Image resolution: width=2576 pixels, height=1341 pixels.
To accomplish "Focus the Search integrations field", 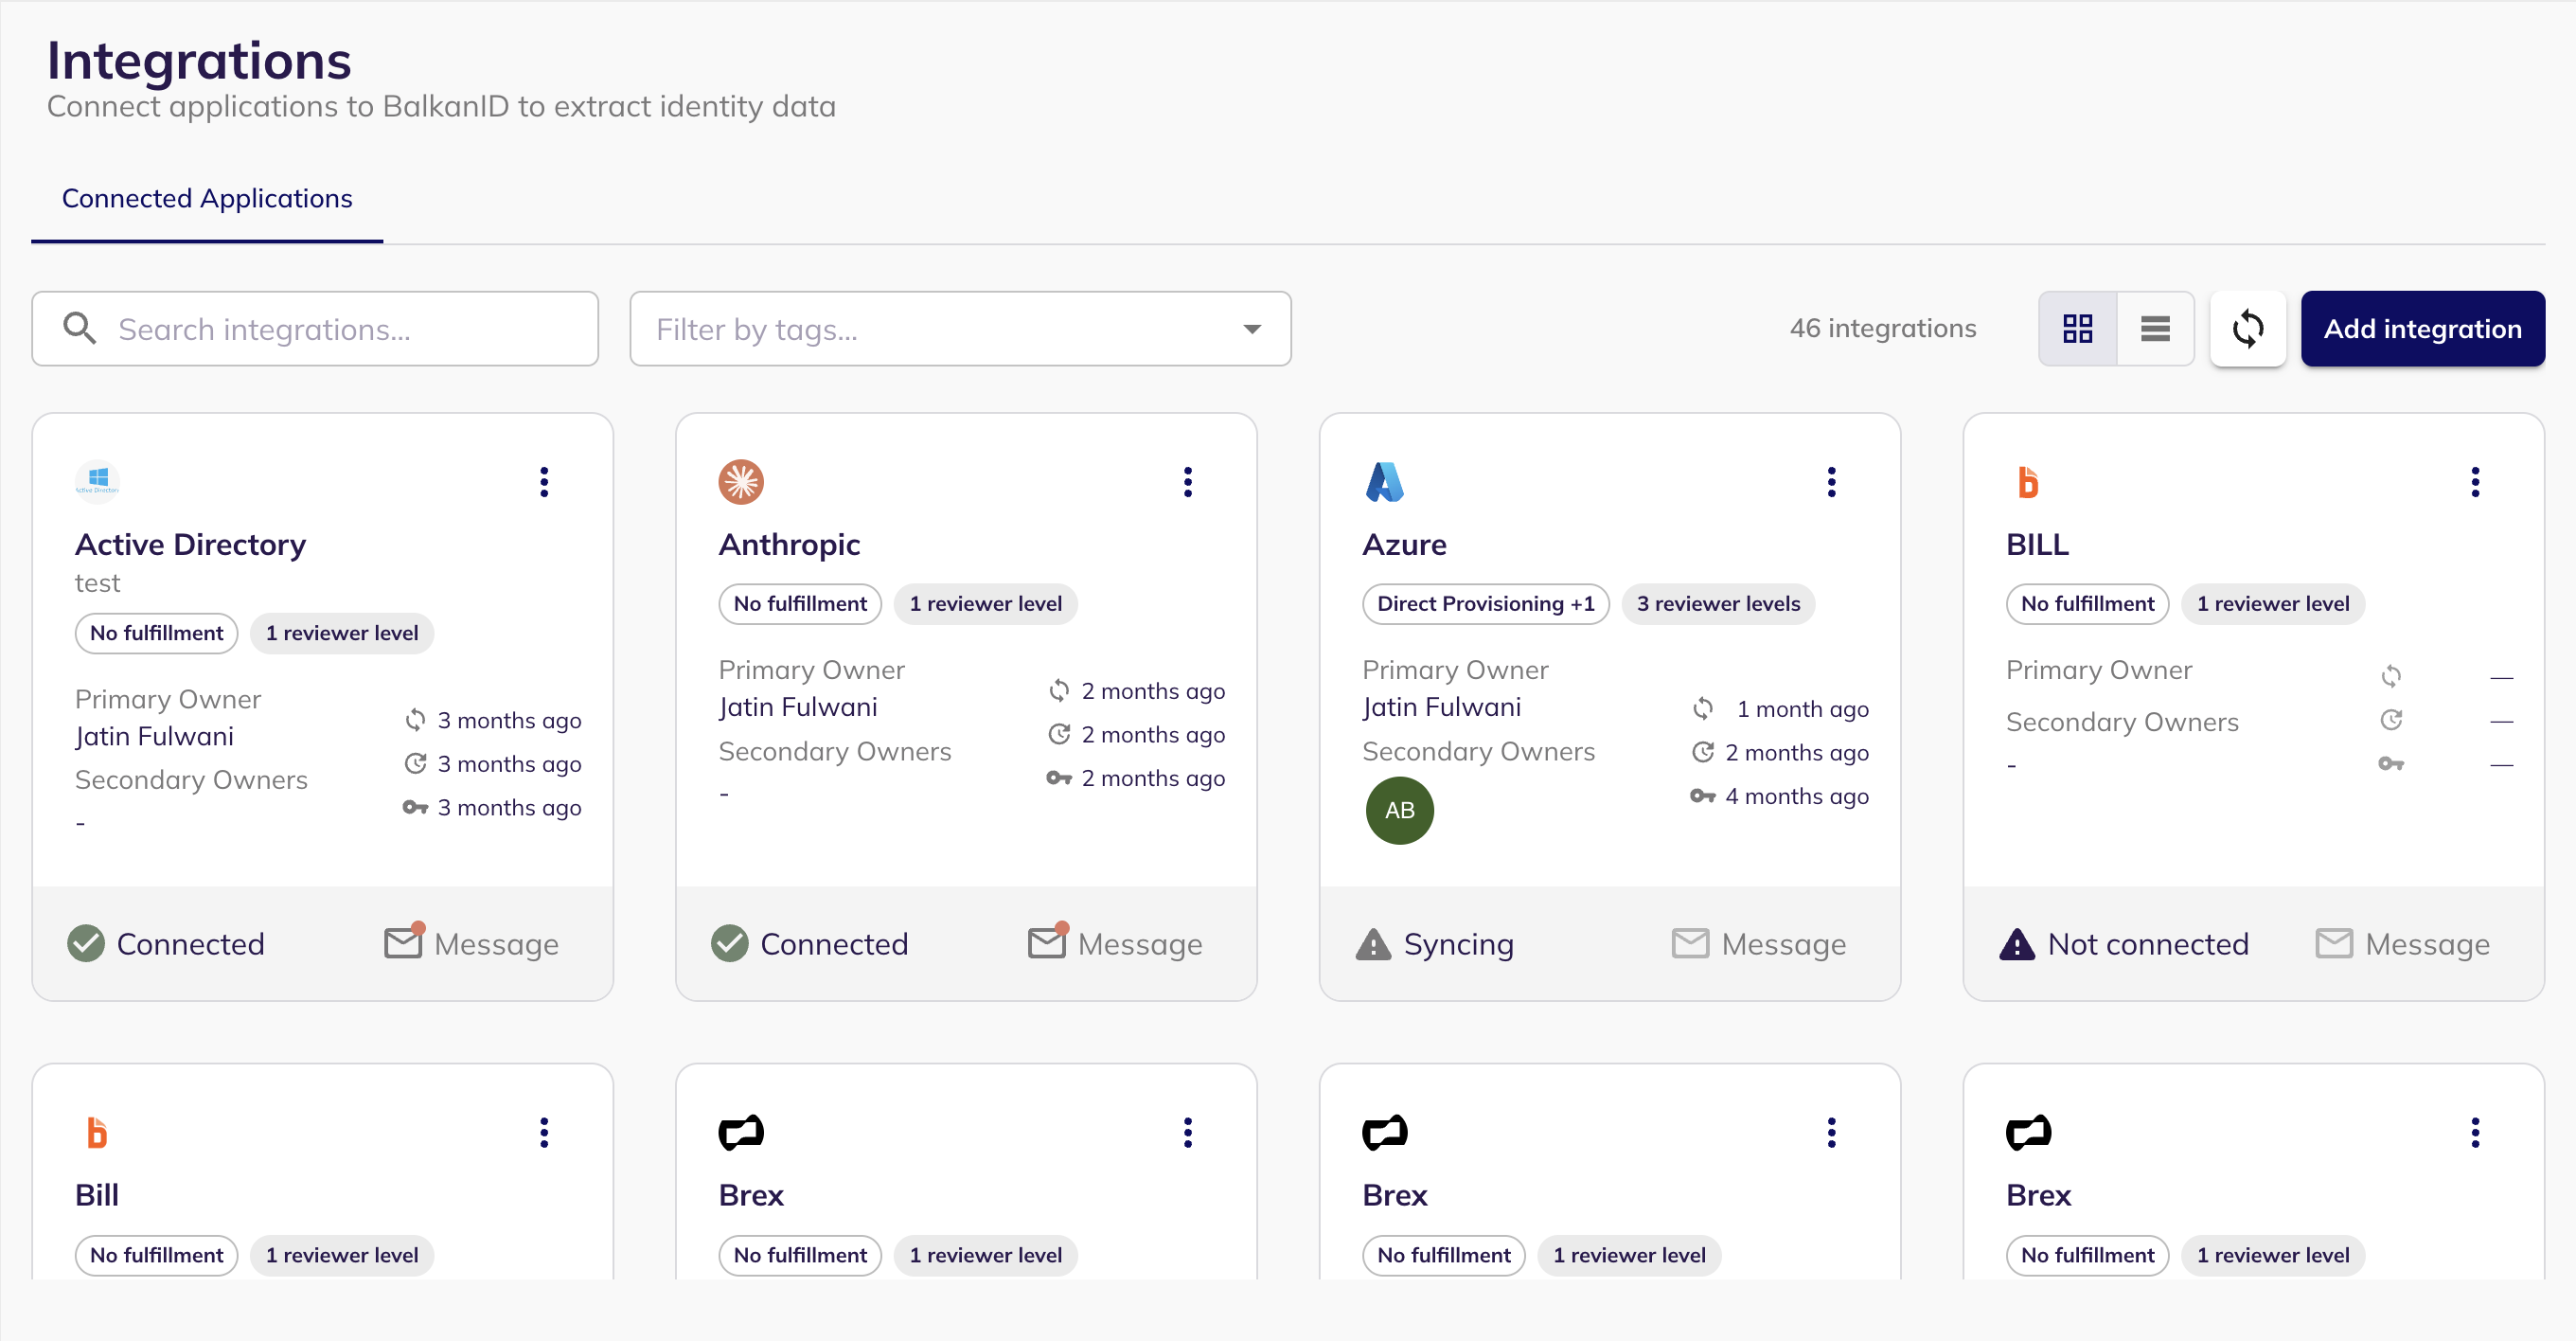I will (315, 328).
